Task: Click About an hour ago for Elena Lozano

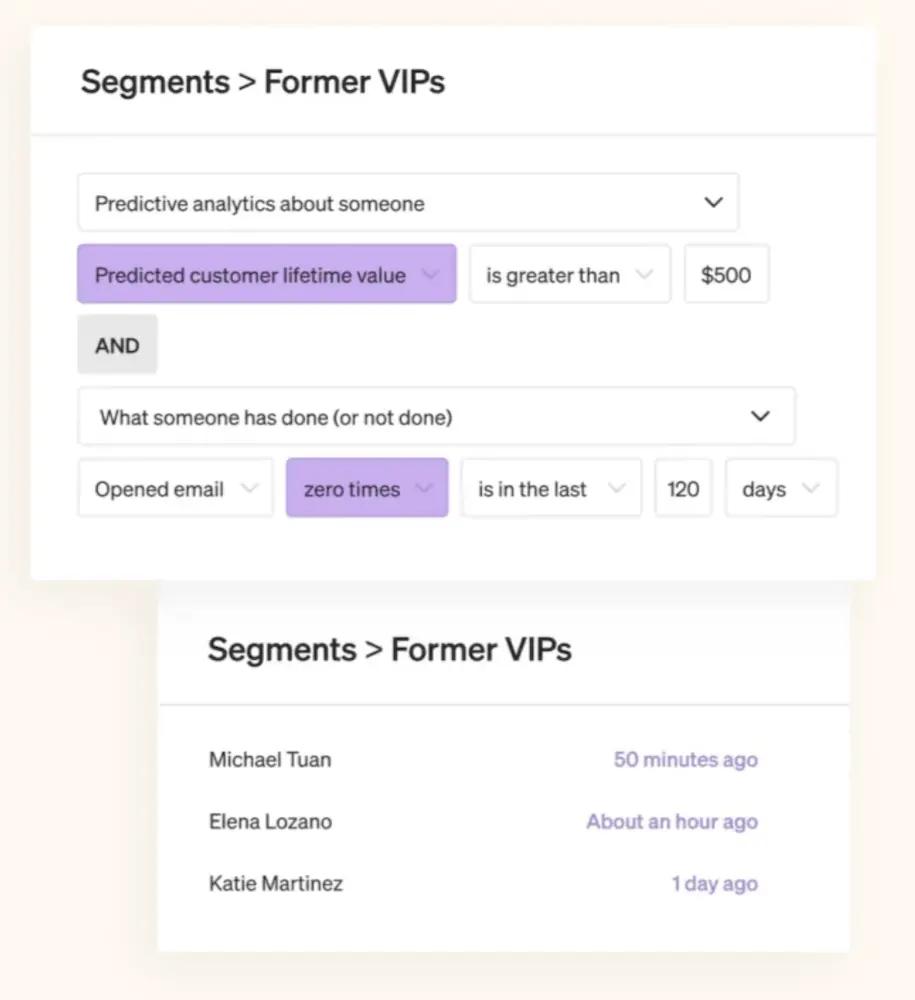Action: [671, 821]
